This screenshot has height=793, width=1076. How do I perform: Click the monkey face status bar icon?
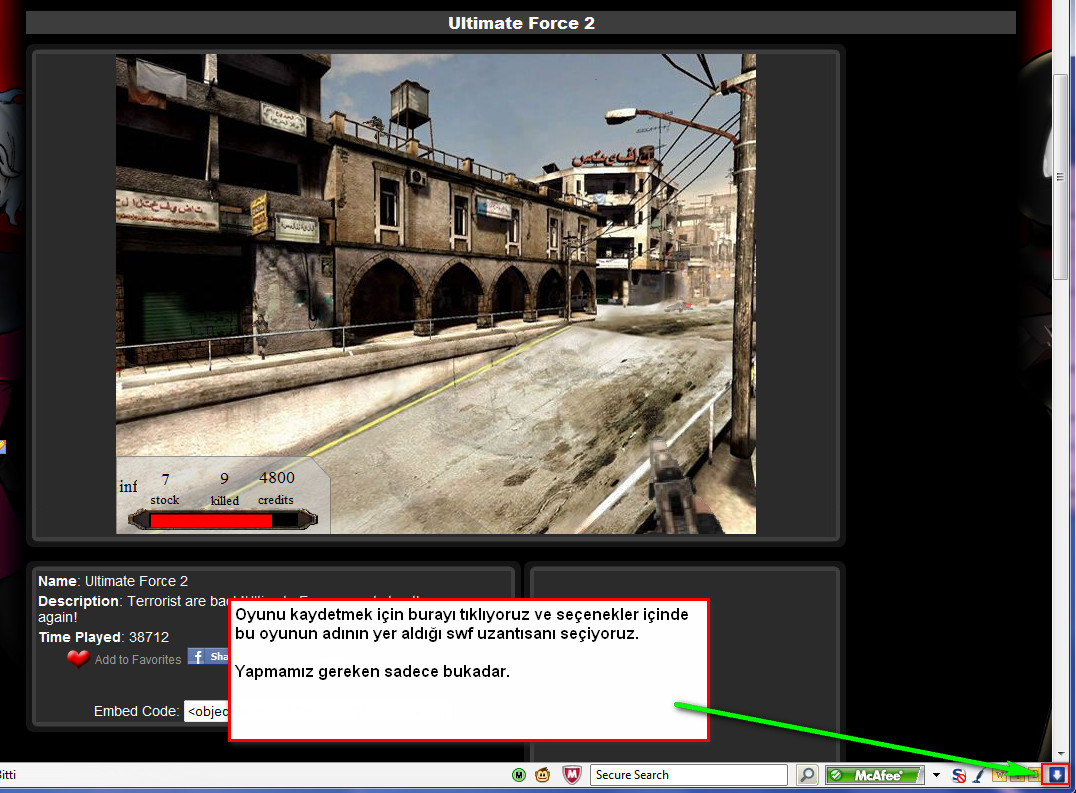tap(543, 775)
